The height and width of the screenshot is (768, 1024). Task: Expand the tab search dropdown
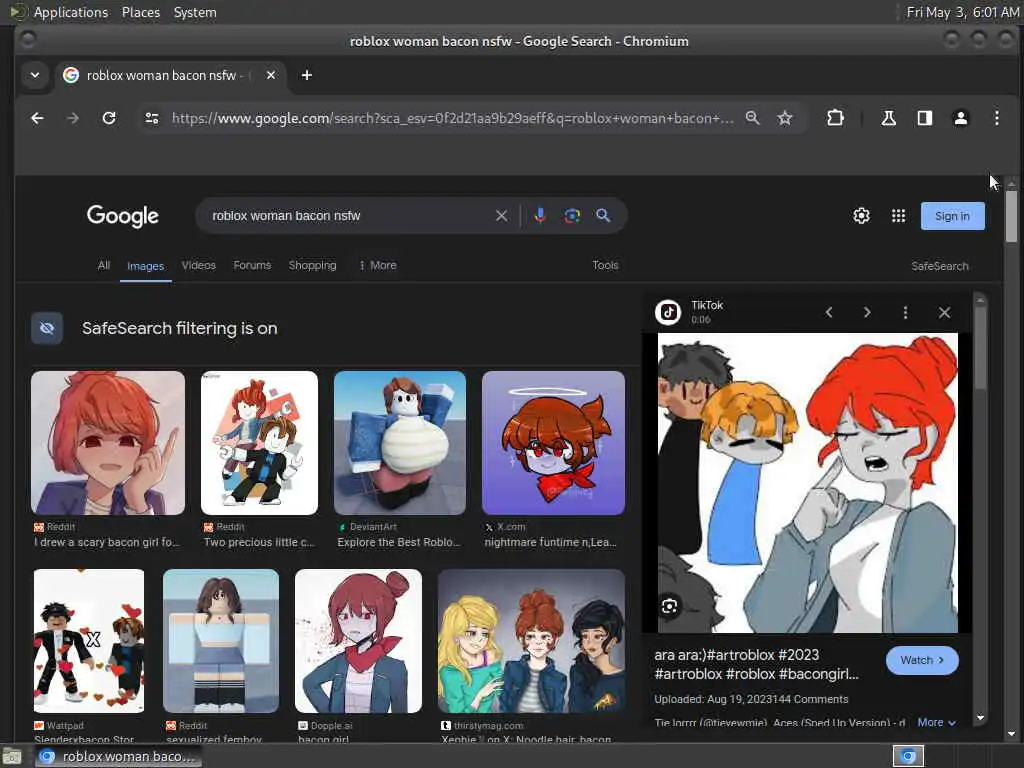(x=35, y=75)
